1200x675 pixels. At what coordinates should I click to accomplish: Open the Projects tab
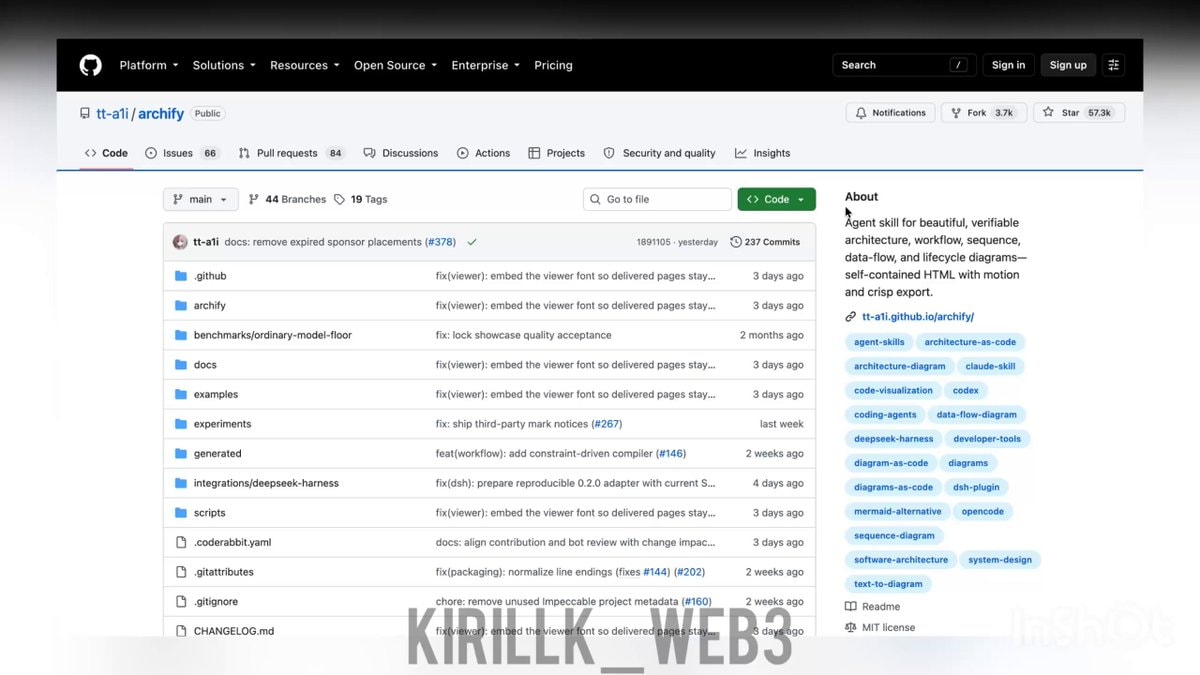557,153
